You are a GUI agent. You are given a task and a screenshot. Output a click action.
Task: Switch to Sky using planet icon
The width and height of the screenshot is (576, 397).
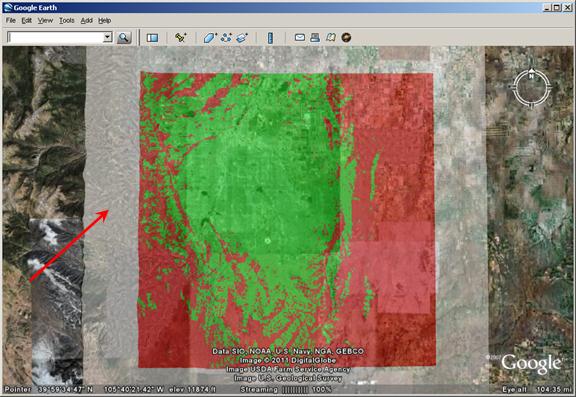(346, 37)
